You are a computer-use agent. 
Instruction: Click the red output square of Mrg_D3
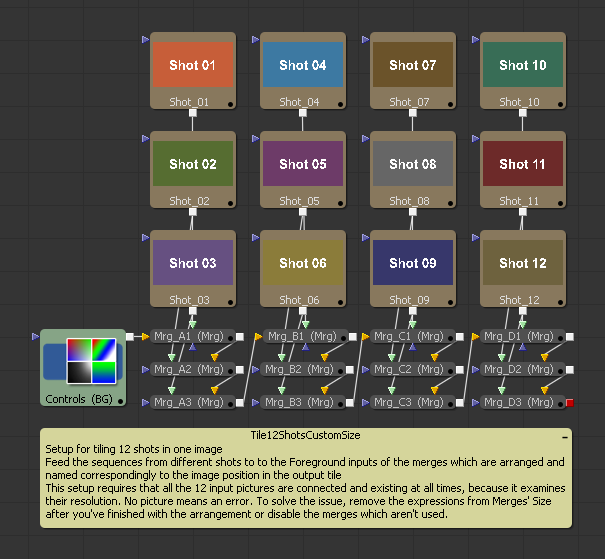pyautogui.click(x=570, y=403)
